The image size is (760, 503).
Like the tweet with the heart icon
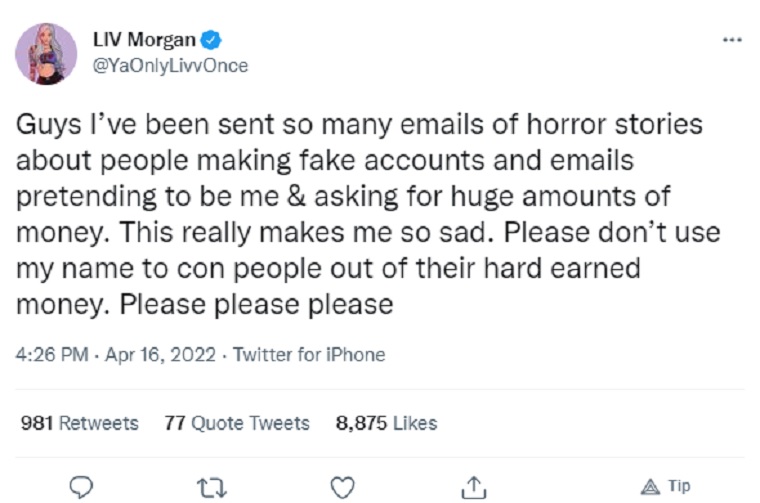[x=343, y=486]
